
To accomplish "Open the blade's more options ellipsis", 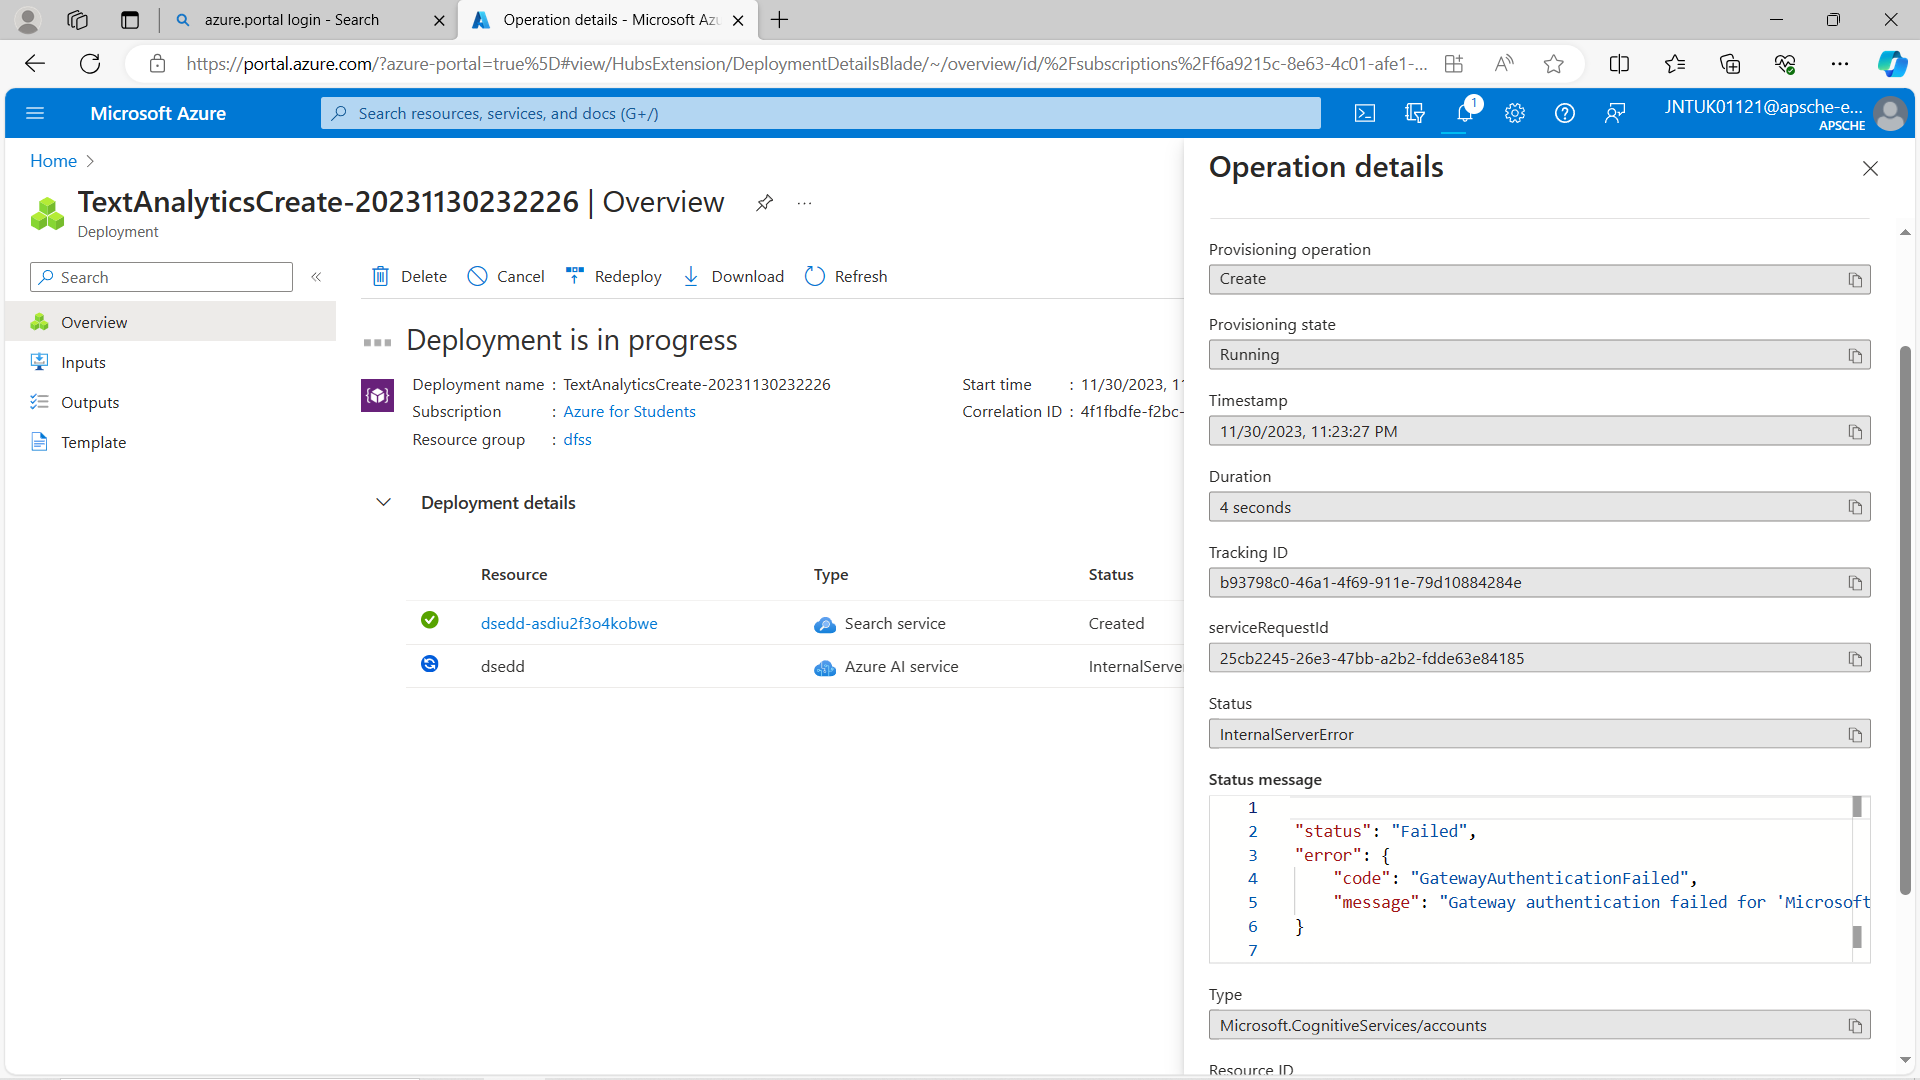I will coord(805,203).
